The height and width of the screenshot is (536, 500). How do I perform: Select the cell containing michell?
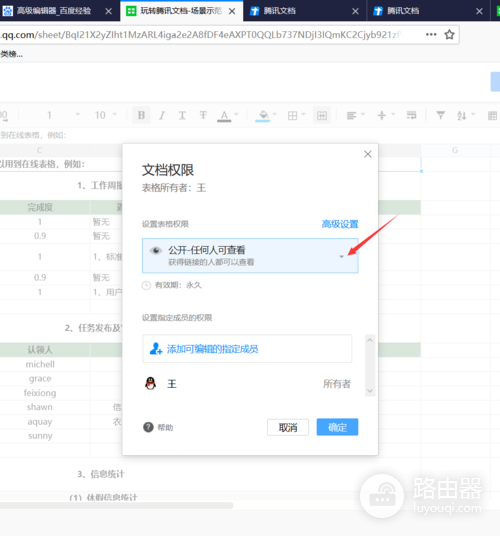40,364
